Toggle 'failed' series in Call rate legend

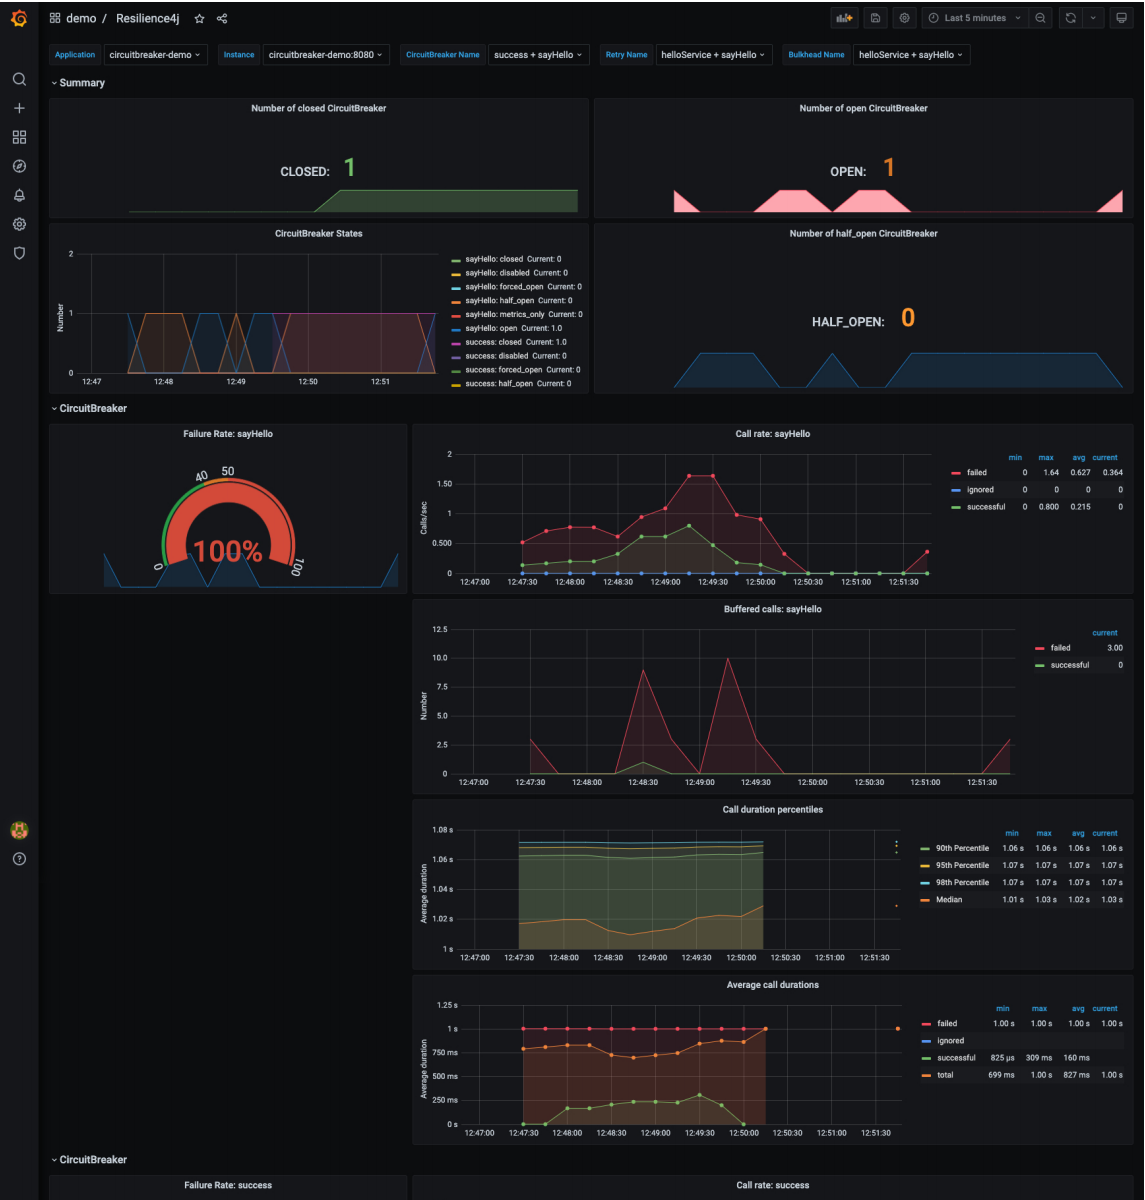click(x=976, y=473)
